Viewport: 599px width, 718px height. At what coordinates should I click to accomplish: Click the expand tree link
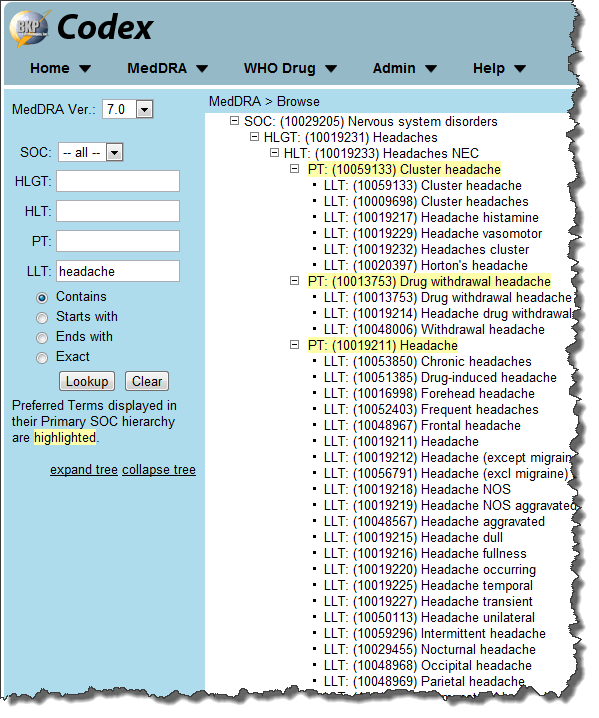[84, 470]
